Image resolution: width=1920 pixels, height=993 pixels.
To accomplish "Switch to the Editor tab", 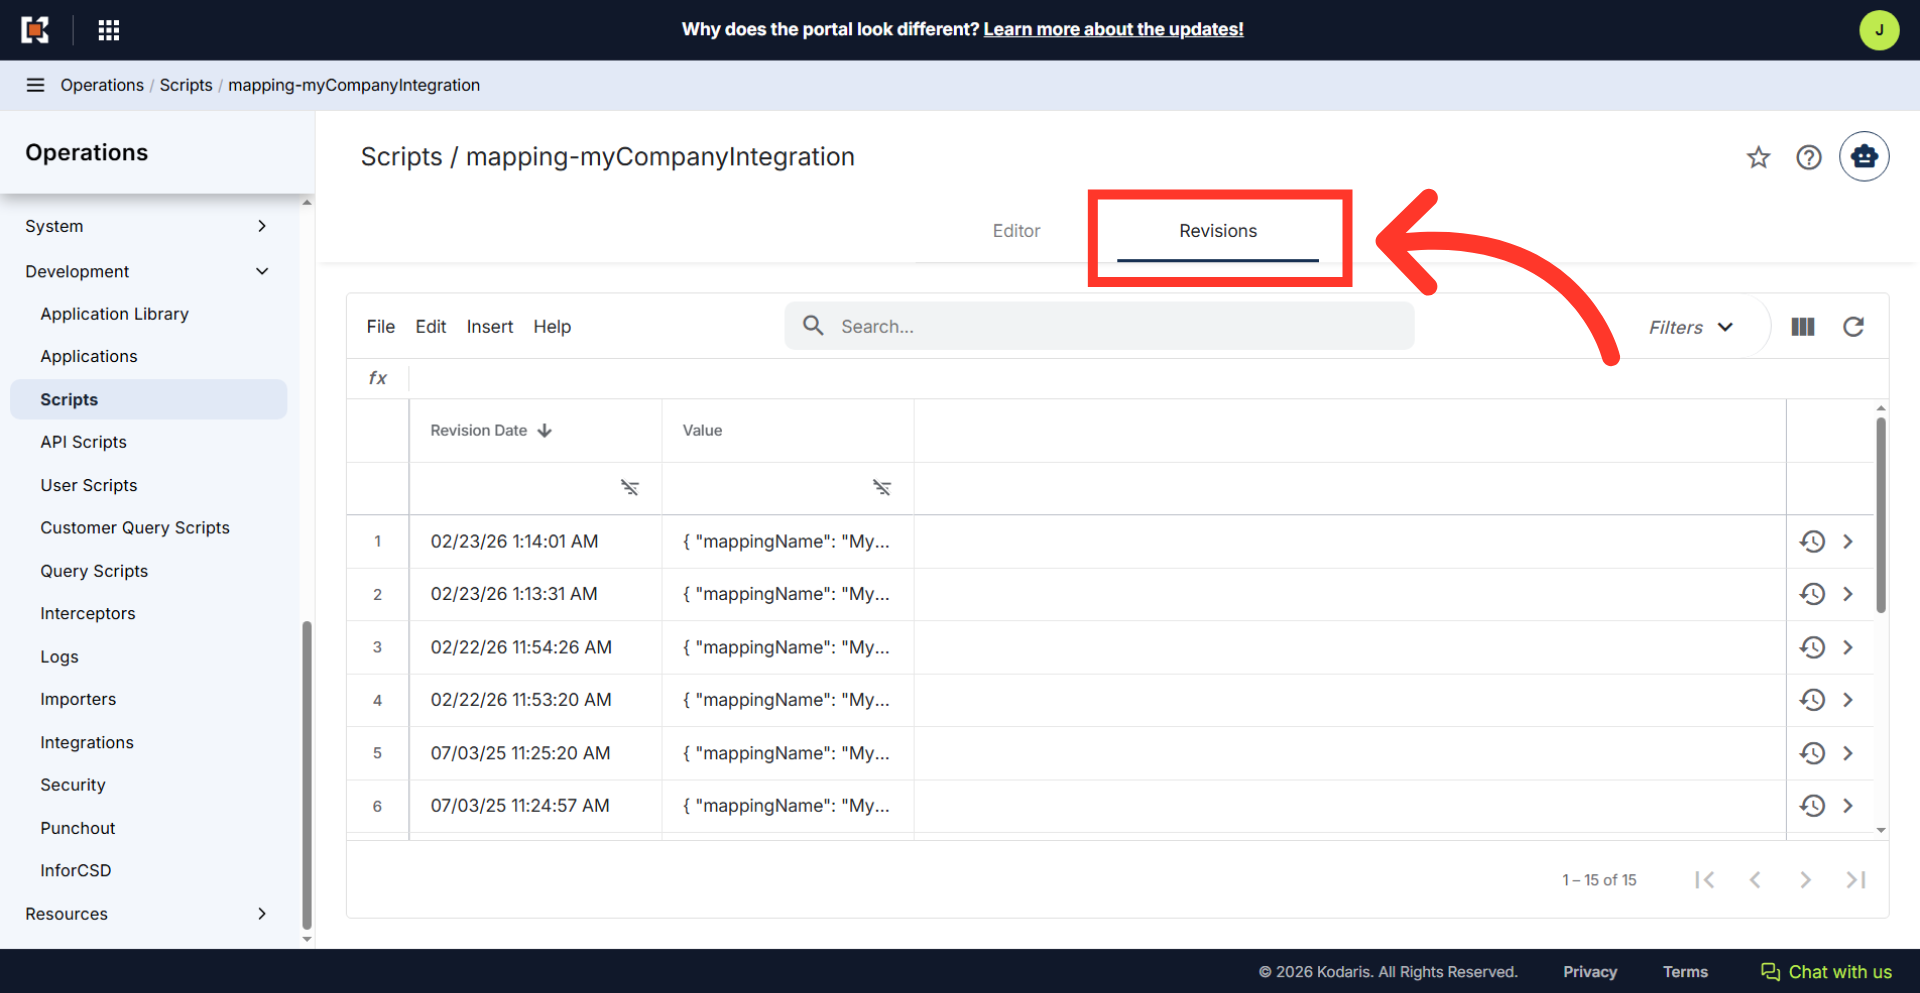I will [1016, 231].
